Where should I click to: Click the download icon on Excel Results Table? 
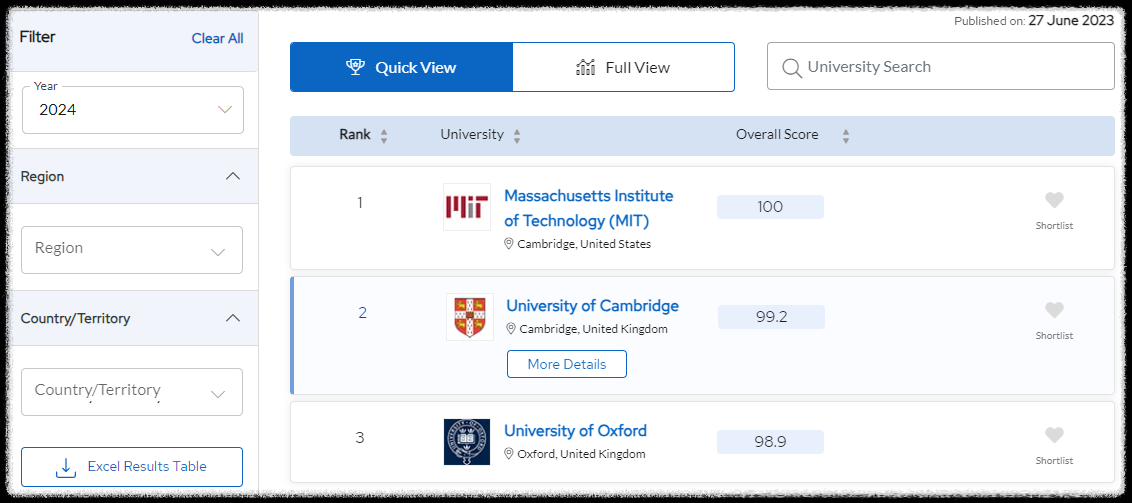(x=66, y=468)
